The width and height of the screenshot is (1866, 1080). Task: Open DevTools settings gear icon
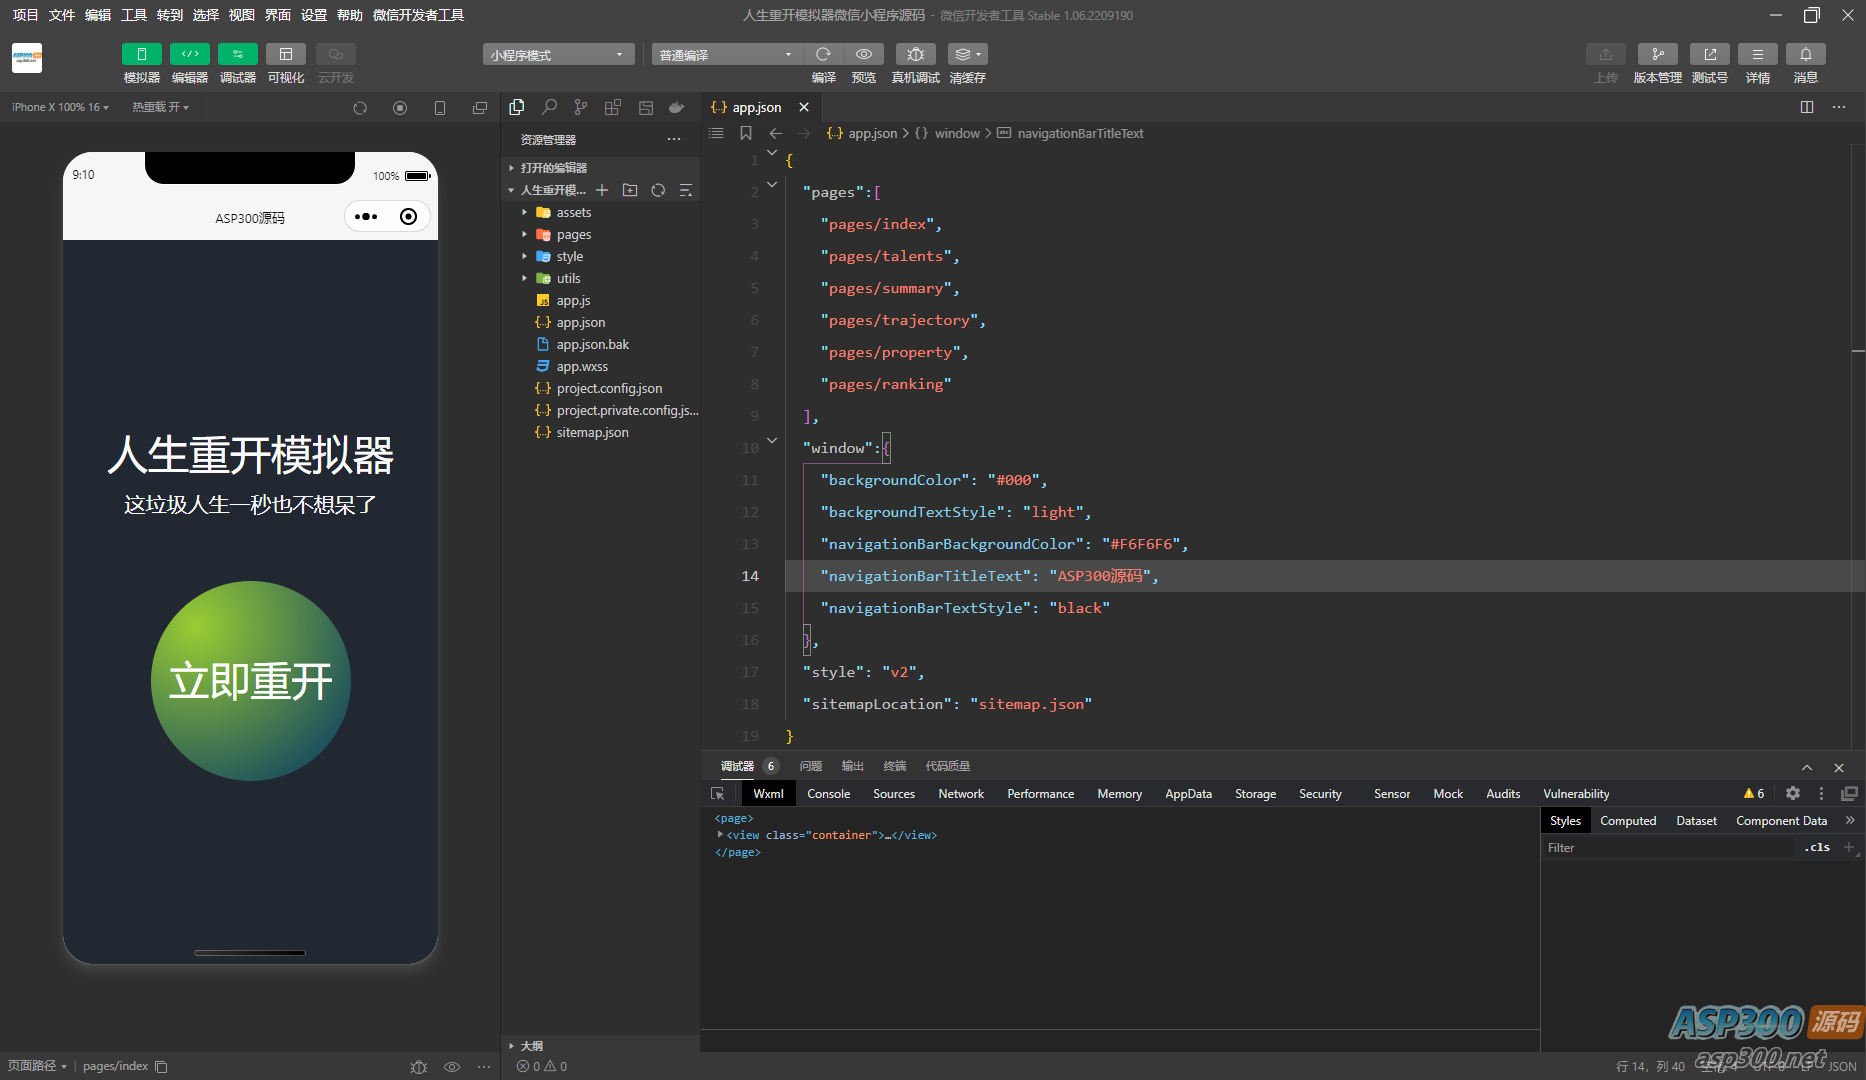click(x=1793, y=793)
